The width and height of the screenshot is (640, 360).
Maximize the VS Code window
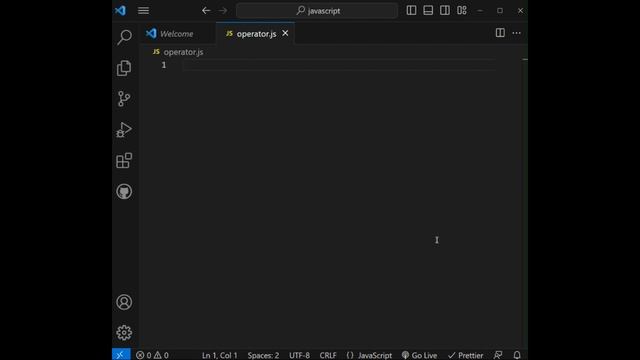pyautogui.click(x=500, y=11)
